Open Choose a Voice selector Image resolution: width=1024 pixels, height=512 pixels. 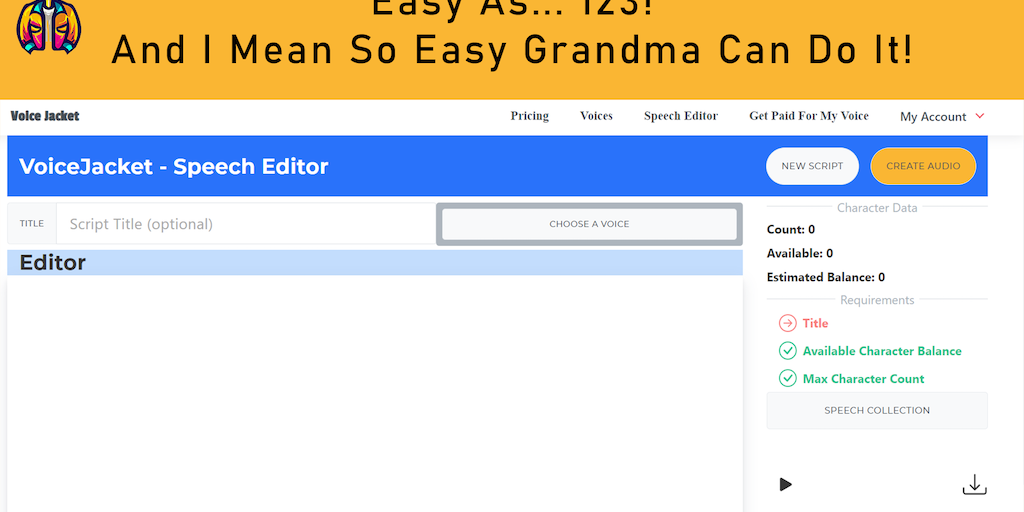589,224
